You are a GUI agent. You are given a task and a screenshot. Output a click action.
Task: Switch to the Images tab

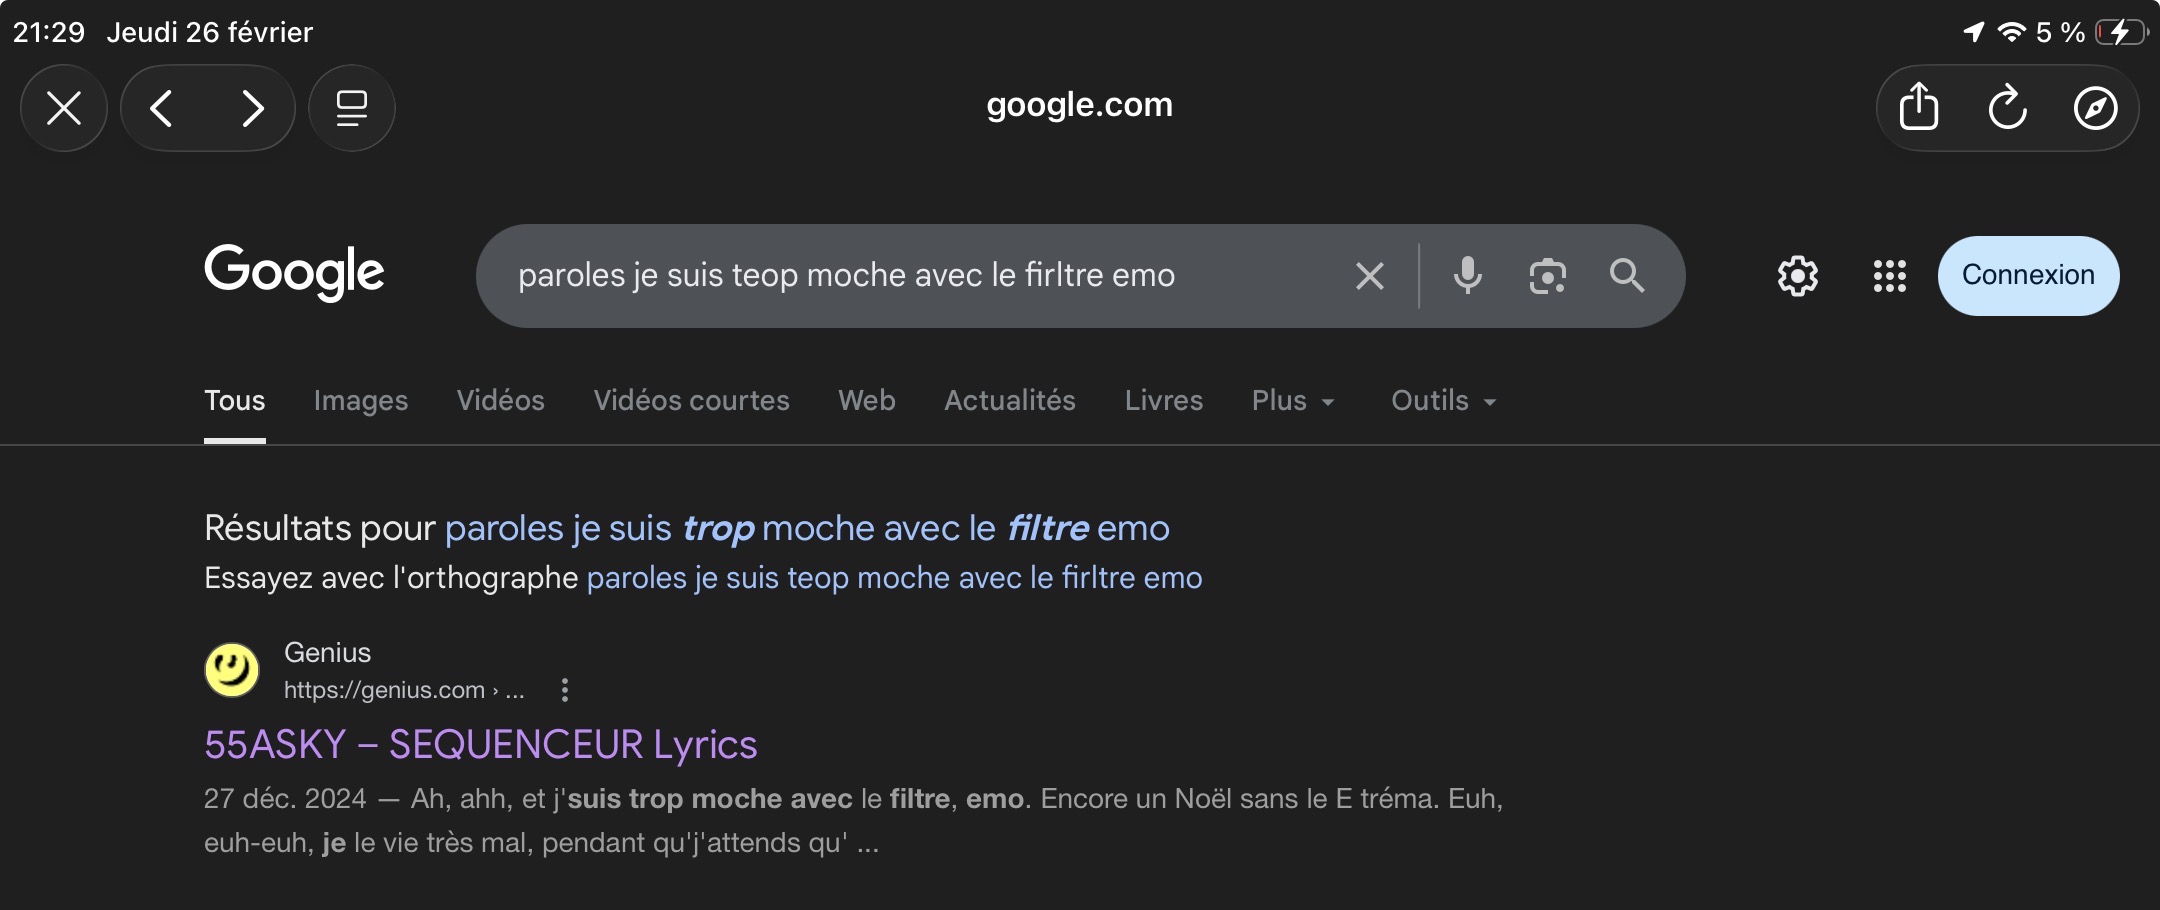(x=360, y=401)
